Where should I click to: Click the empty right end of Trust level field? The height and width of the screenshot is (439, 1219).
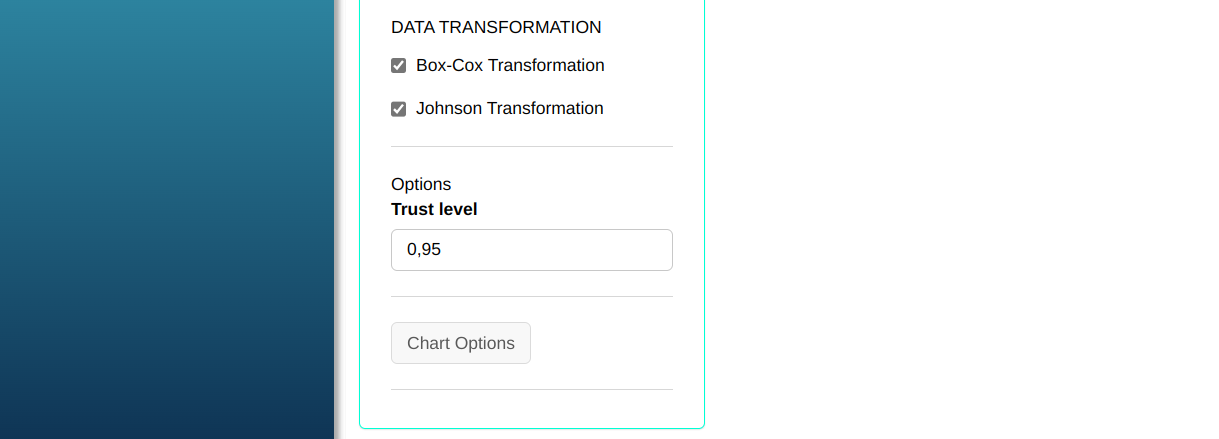(x=640, y=250)
